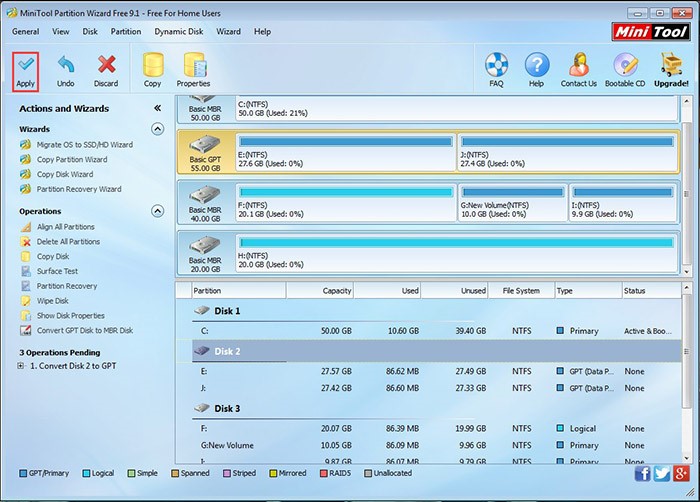The width and height of the screenshot is (700, 502).
Task: Sort by the File System column header
Action: (521, 291)
